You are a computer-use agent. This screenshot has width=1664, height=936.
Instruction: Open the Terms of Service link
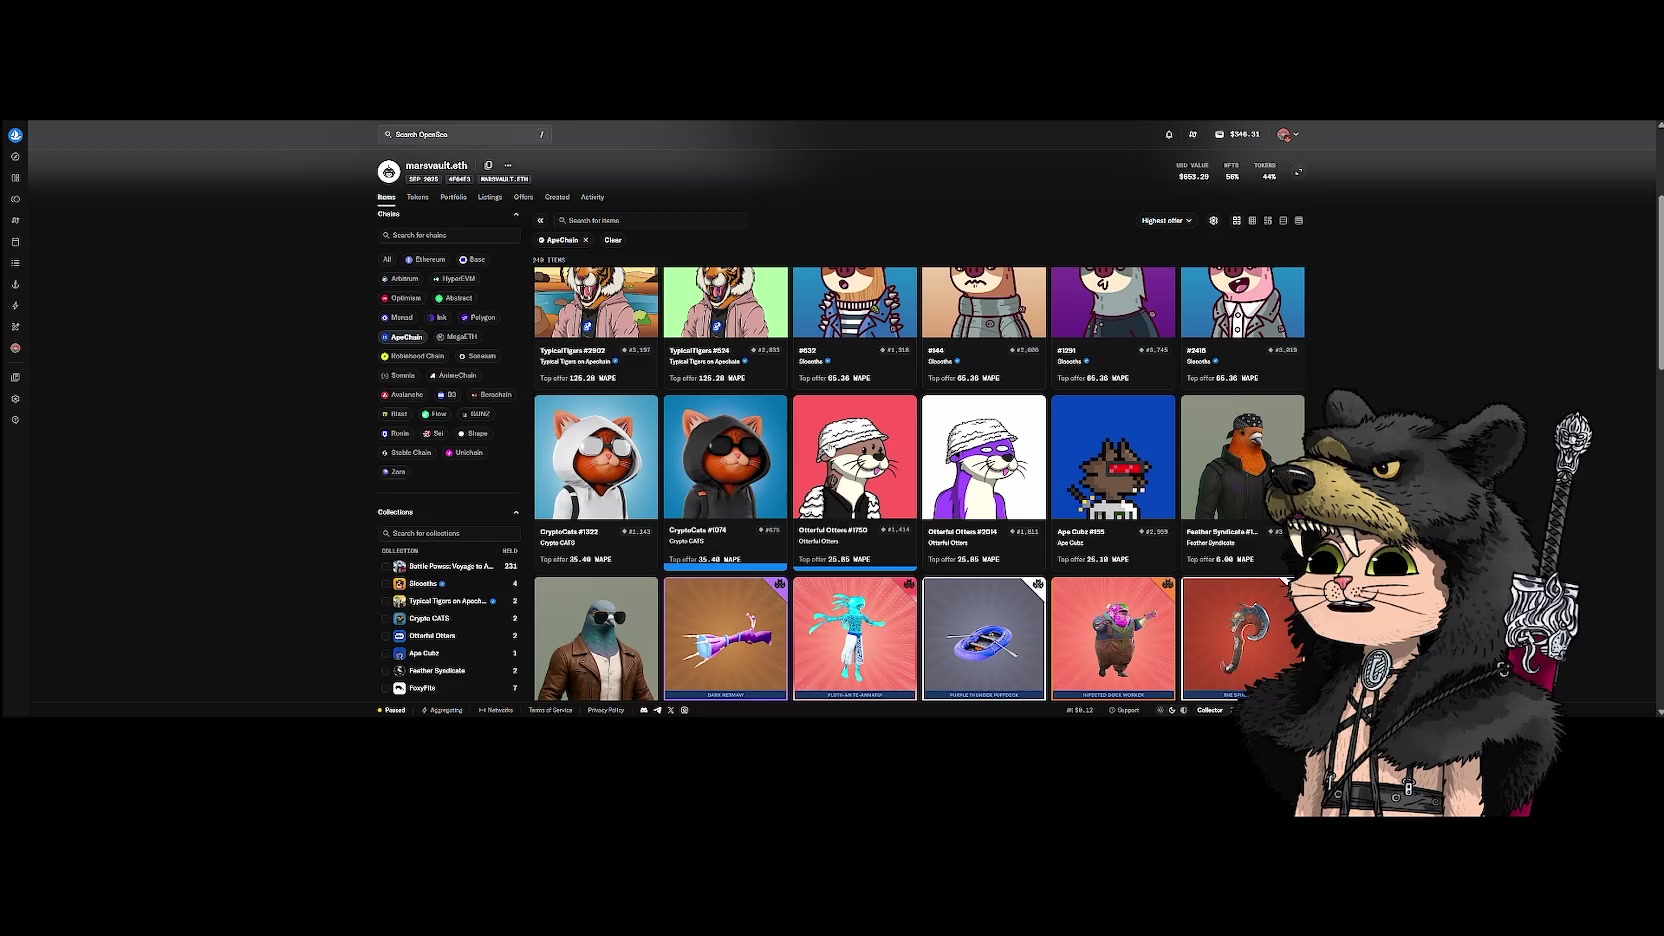[550, 710]
